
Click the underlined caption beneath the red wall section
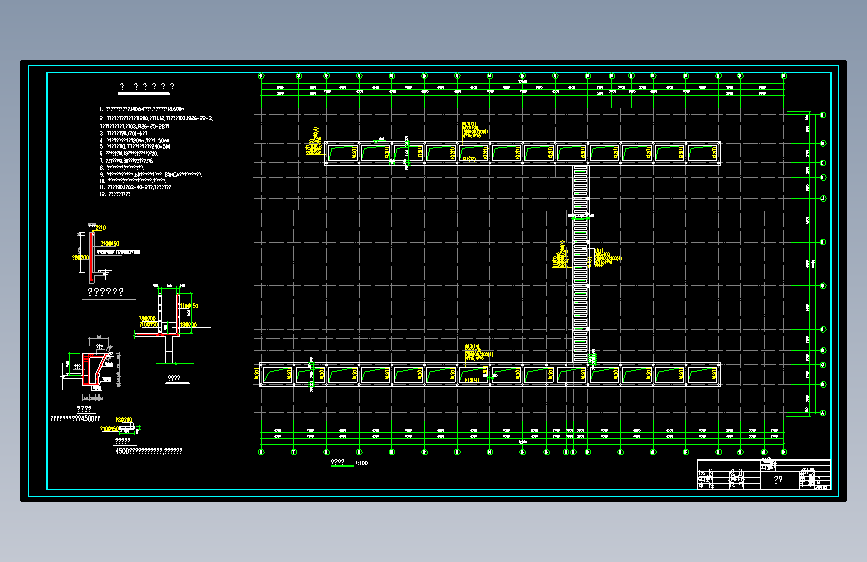[106, 293]
